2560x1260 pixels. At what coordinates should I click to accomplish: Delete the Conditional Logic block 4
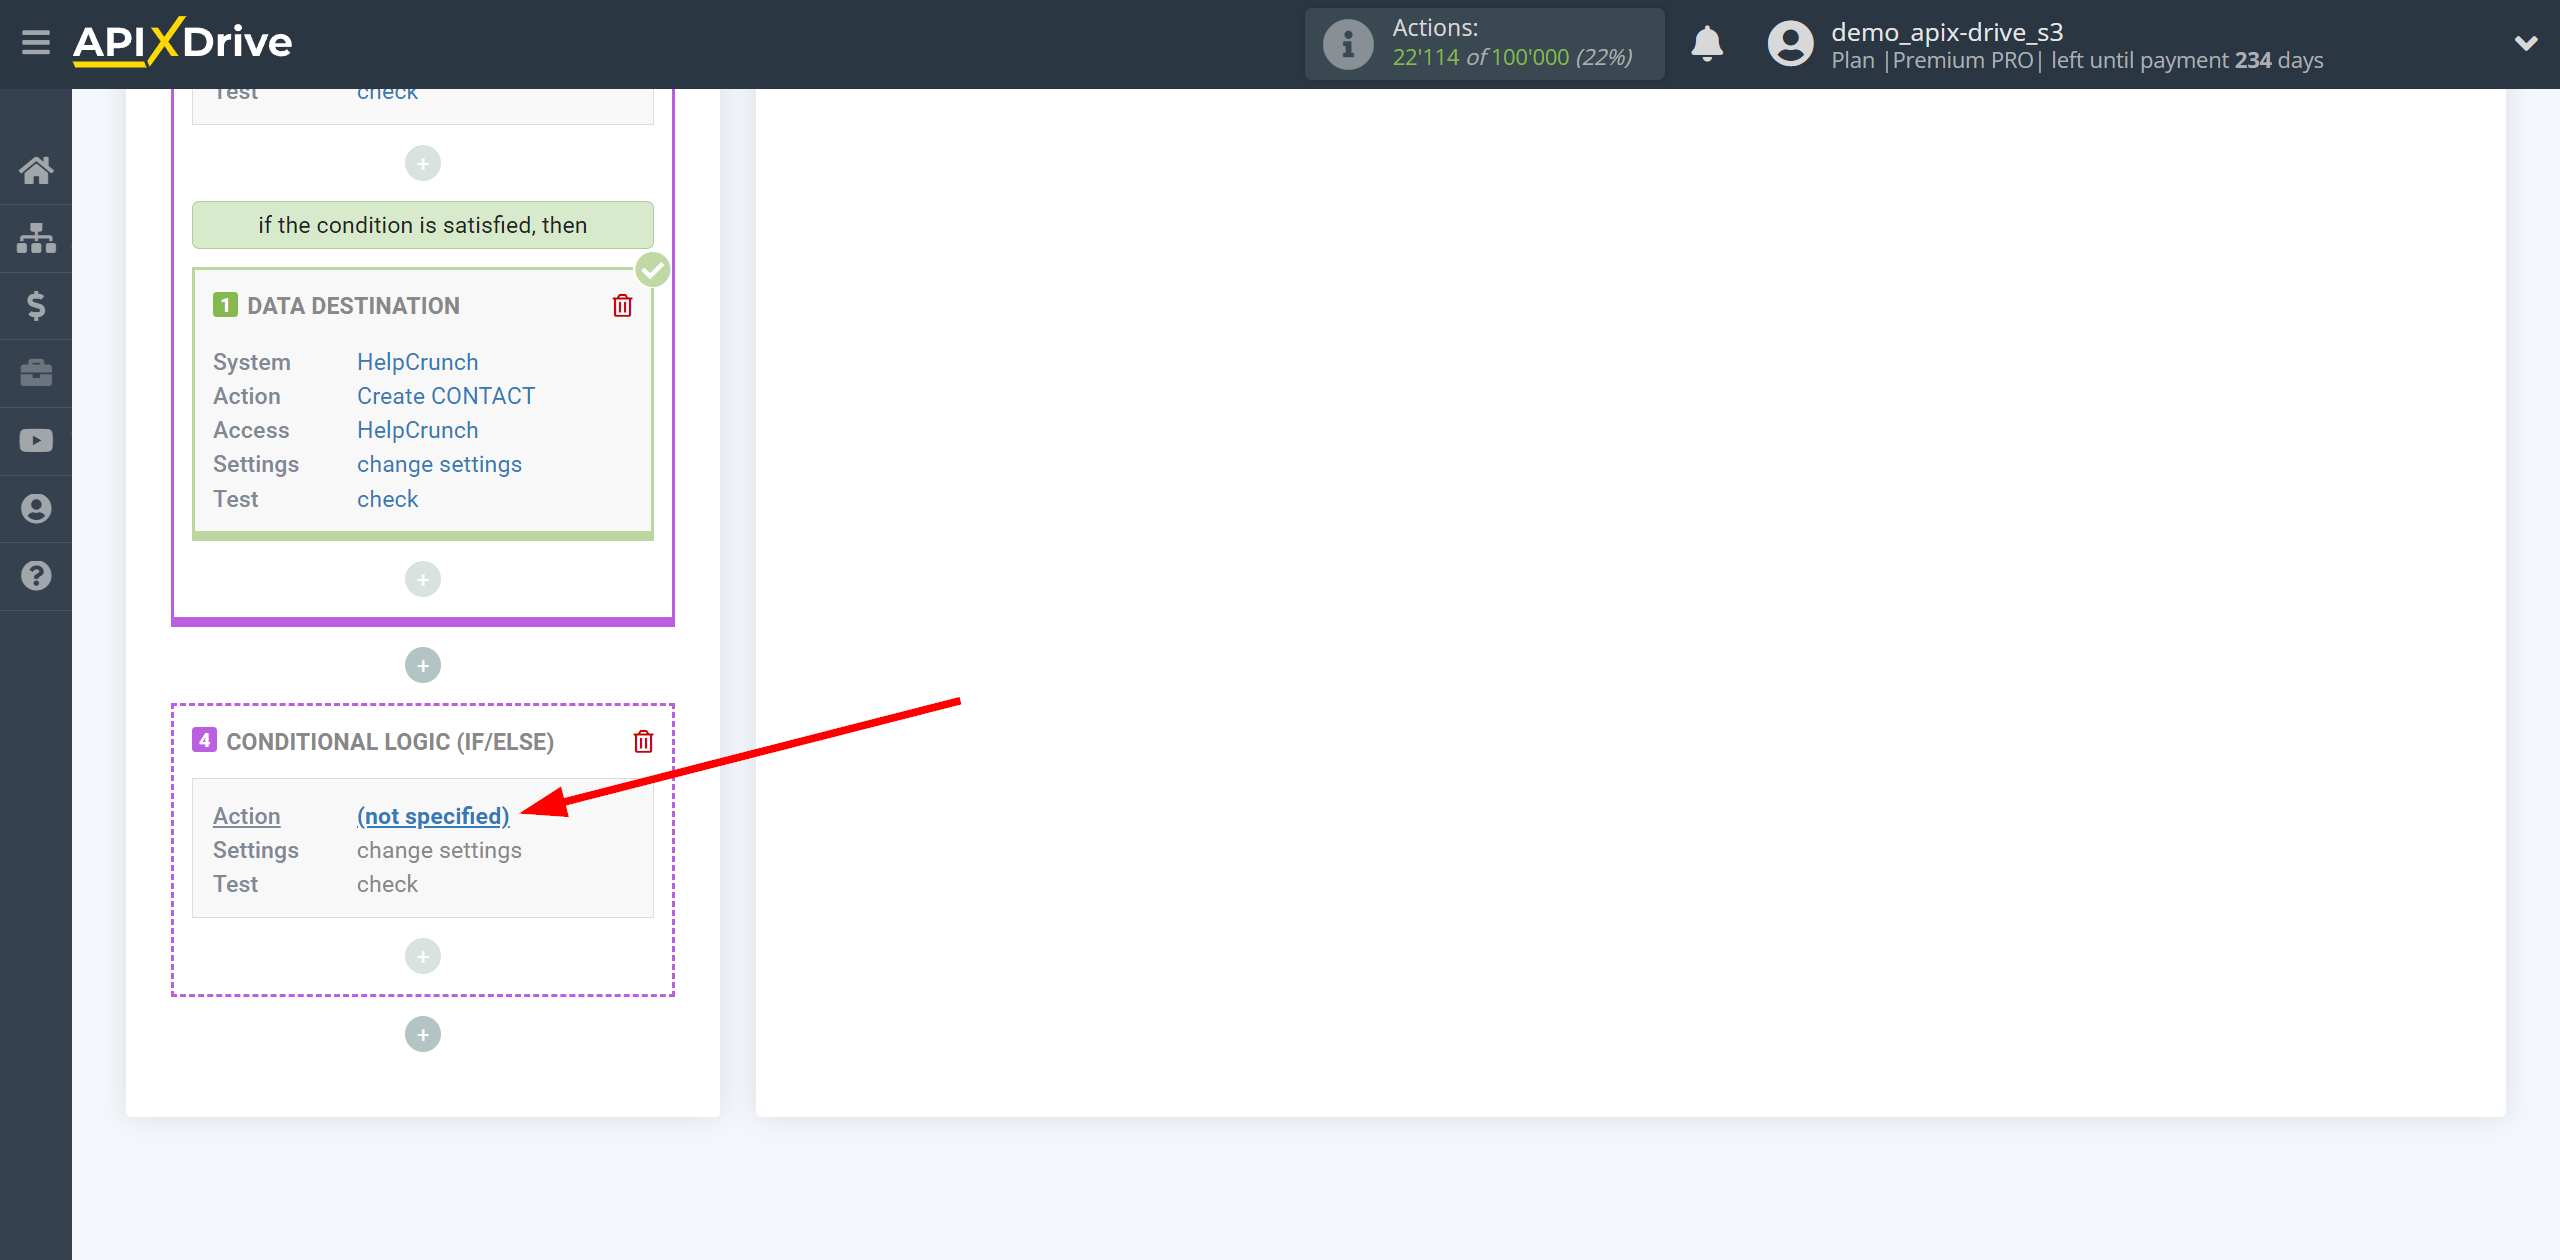(x=643, y=741)
